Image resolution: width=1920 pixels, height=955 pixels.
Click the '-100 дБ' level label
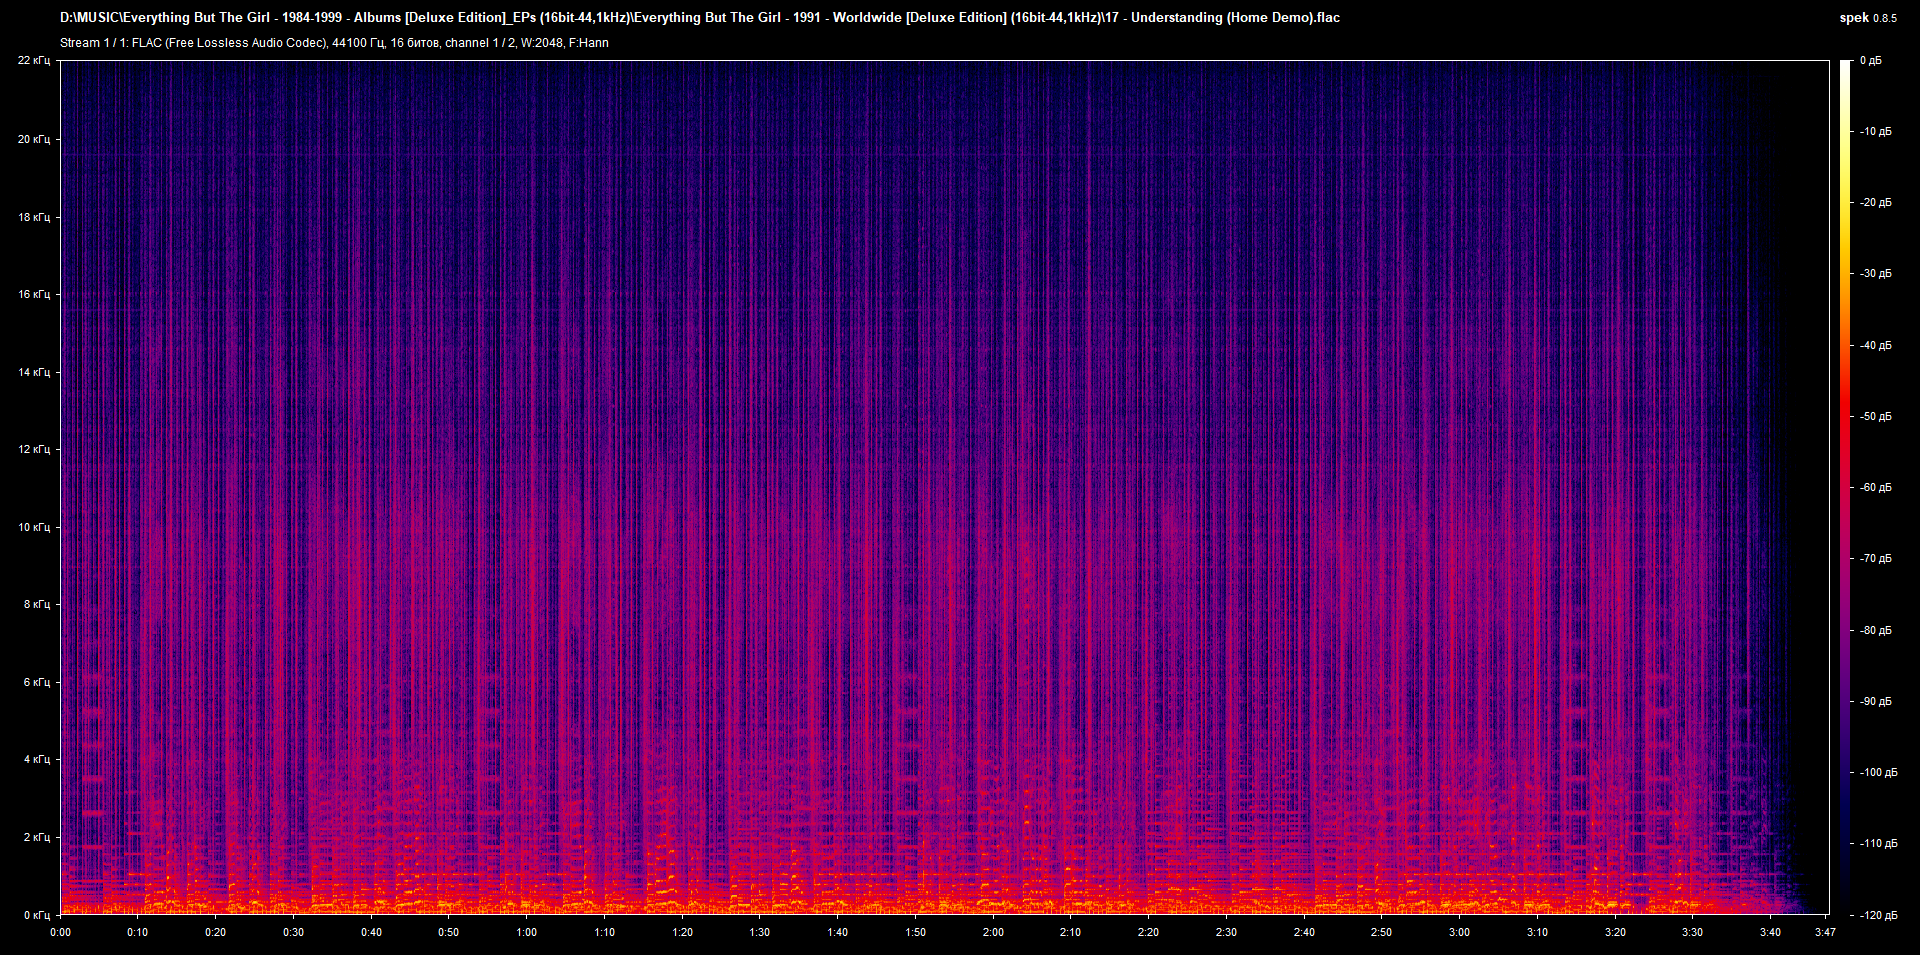(1878, 772)
